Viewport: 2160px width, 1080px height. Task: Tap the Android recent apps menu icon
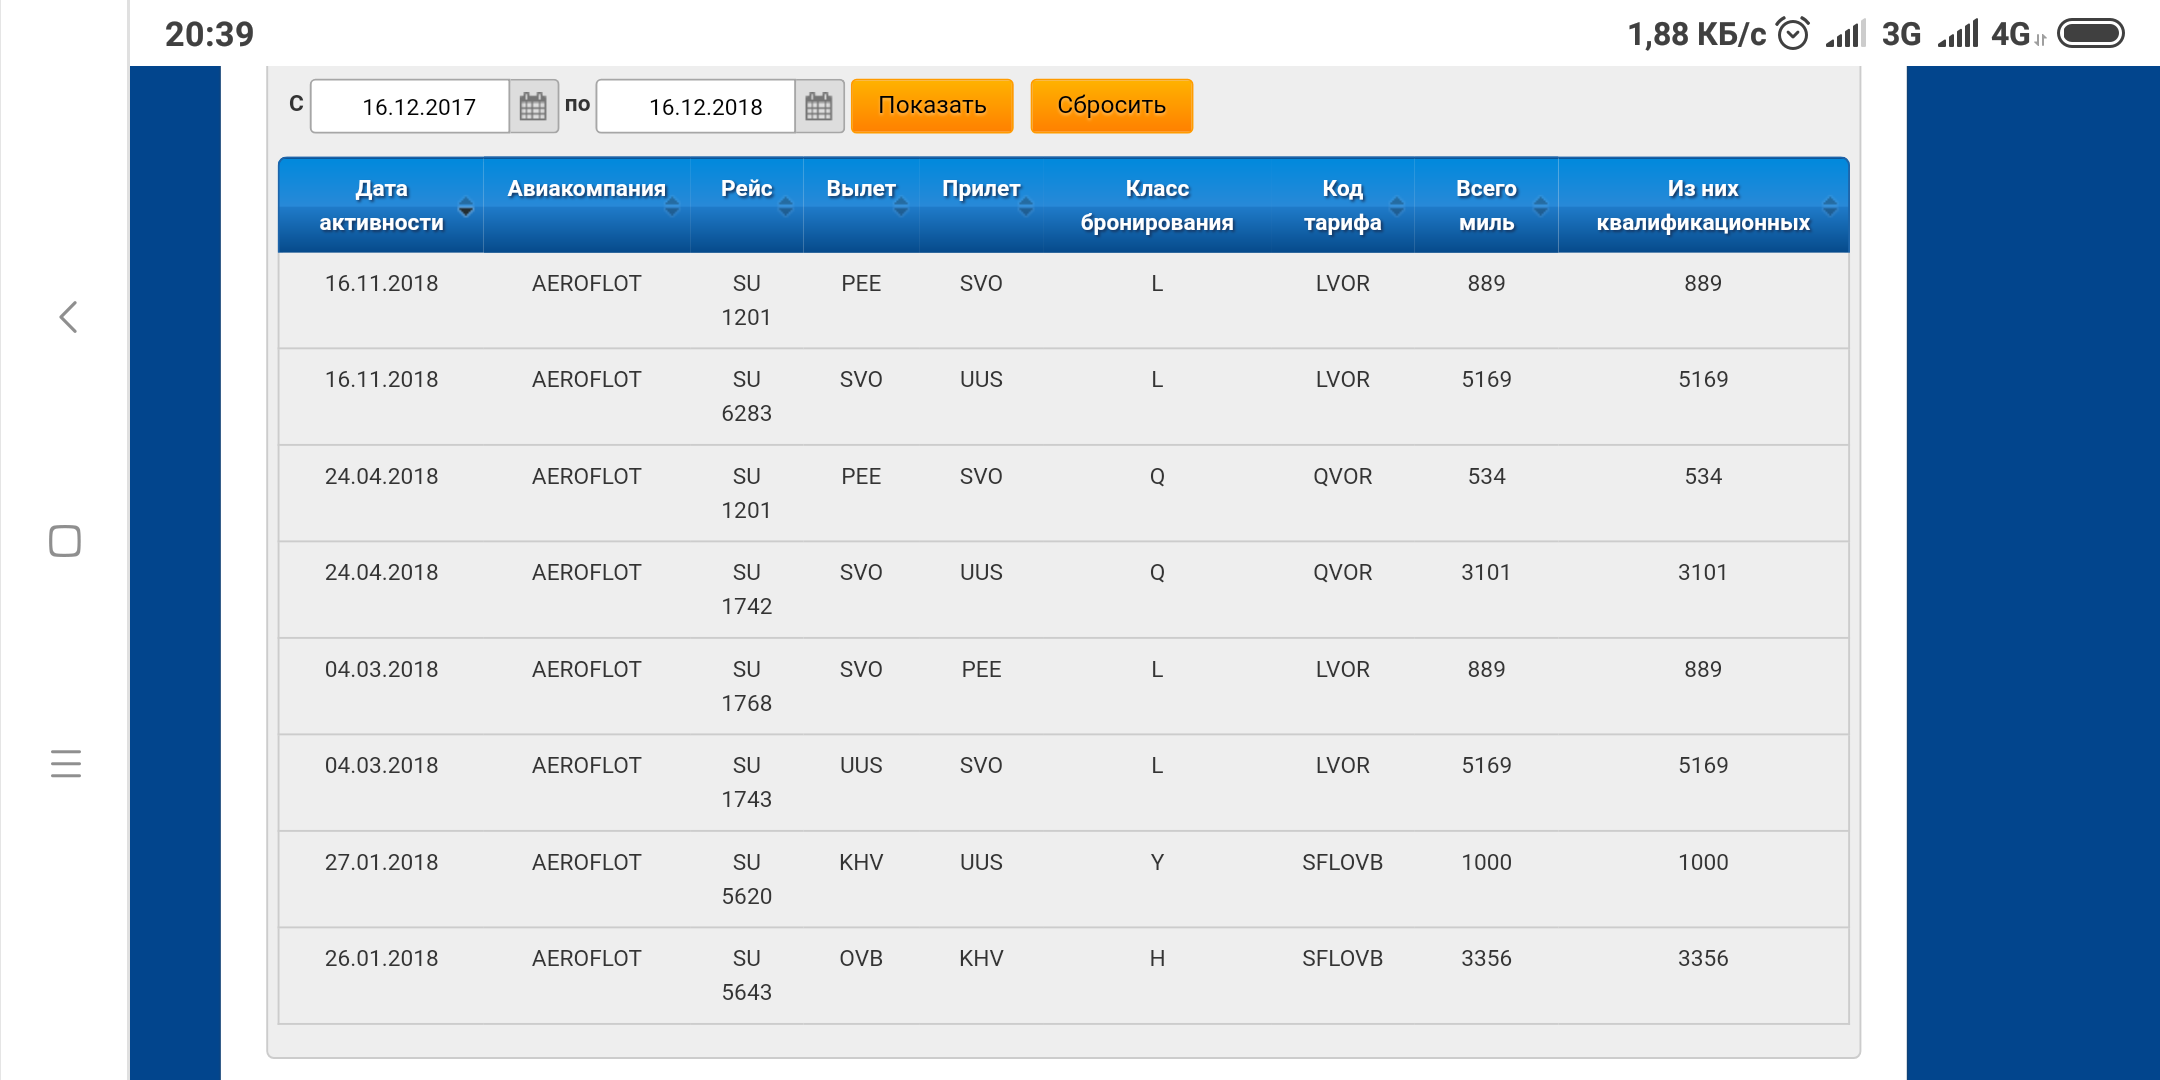coord(66,764)
